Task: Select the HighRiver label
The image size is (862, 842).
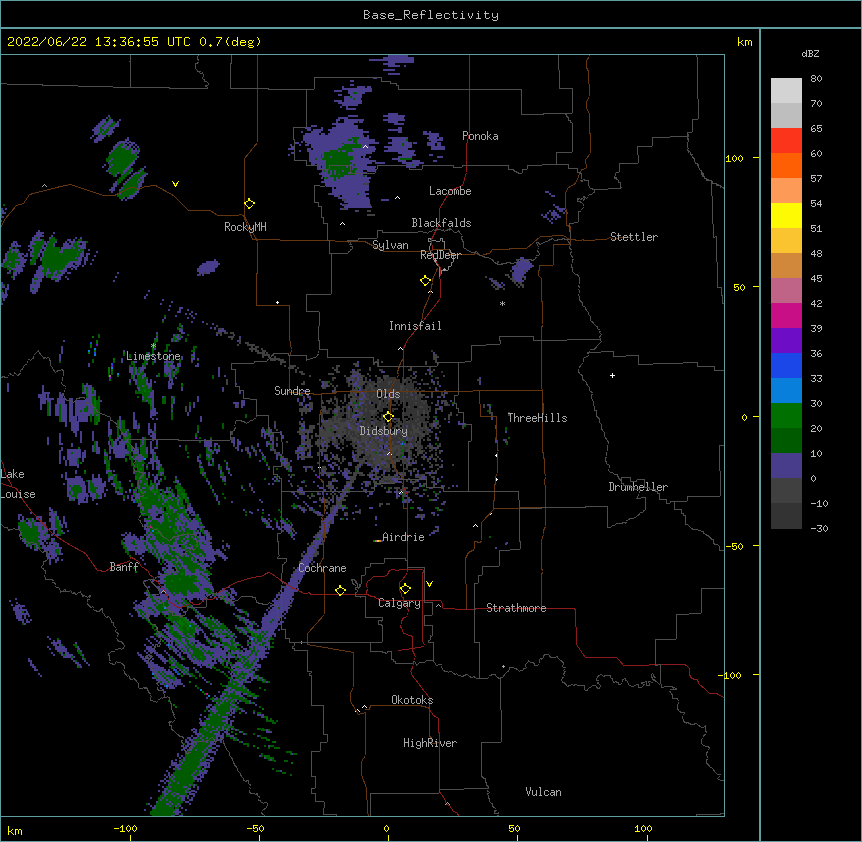Action: (430, 743)
